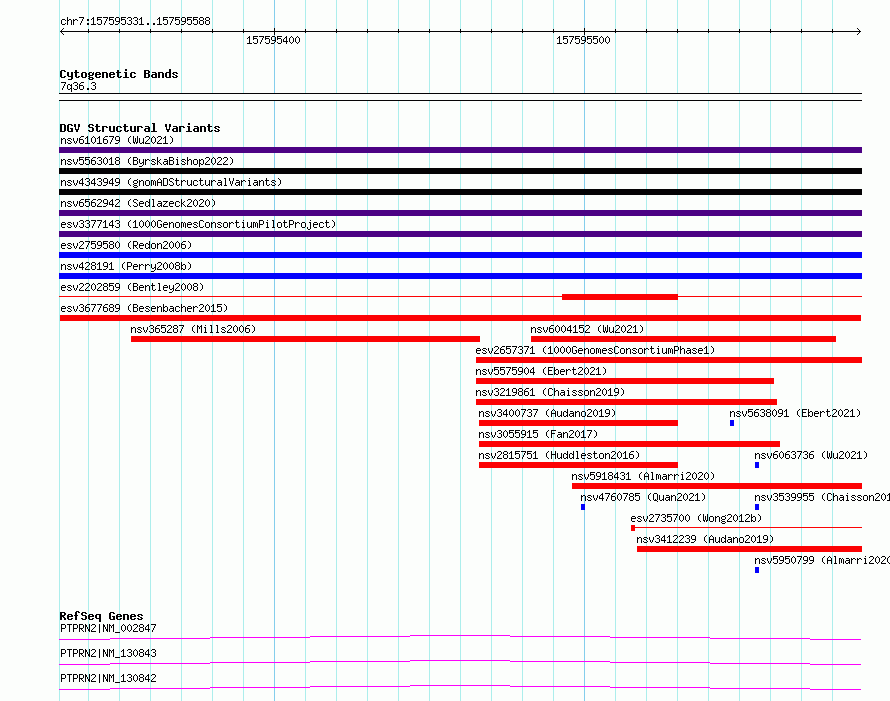Select the PTPRN2|NM_130843 gene label

point(108,653)
